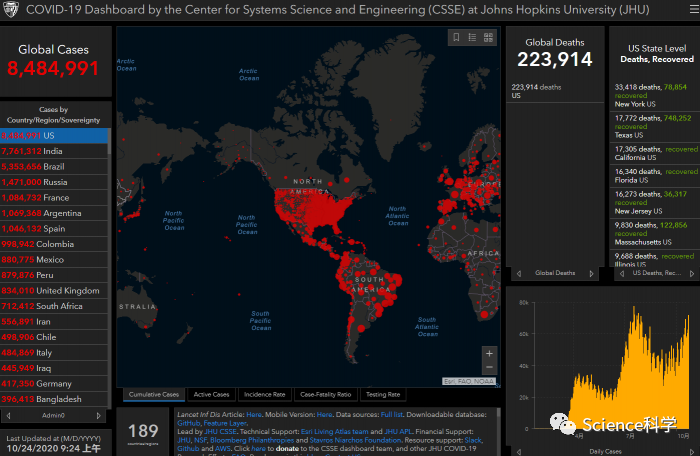Open the AWS link
Viewport: 700px width, 456px height.
point(222,448)
